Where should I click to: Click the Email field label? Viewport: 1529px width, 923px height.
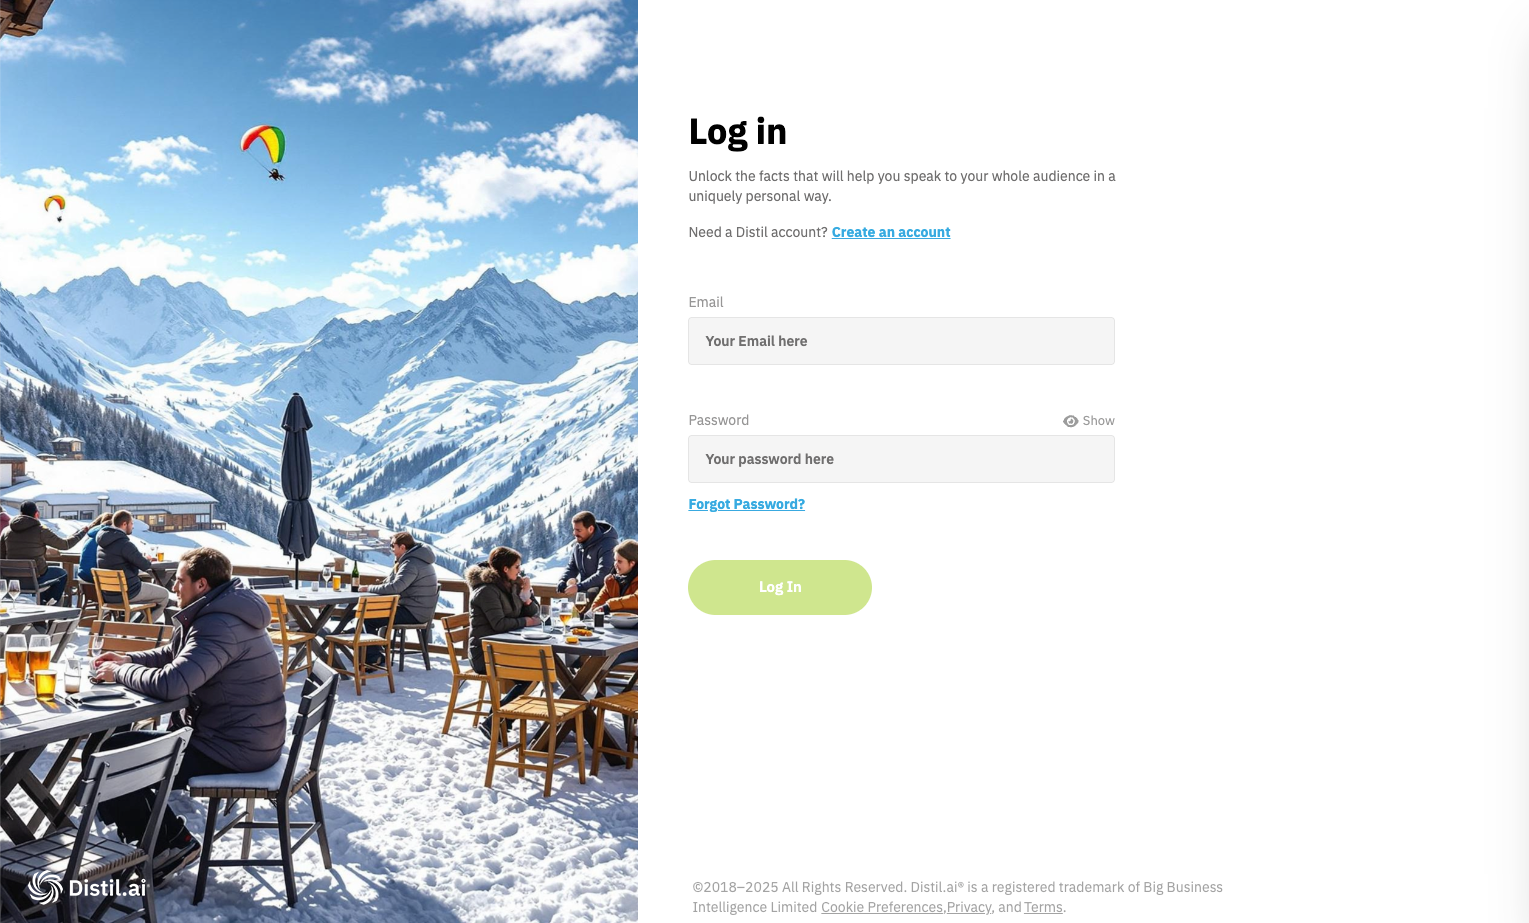coord(705,302)
